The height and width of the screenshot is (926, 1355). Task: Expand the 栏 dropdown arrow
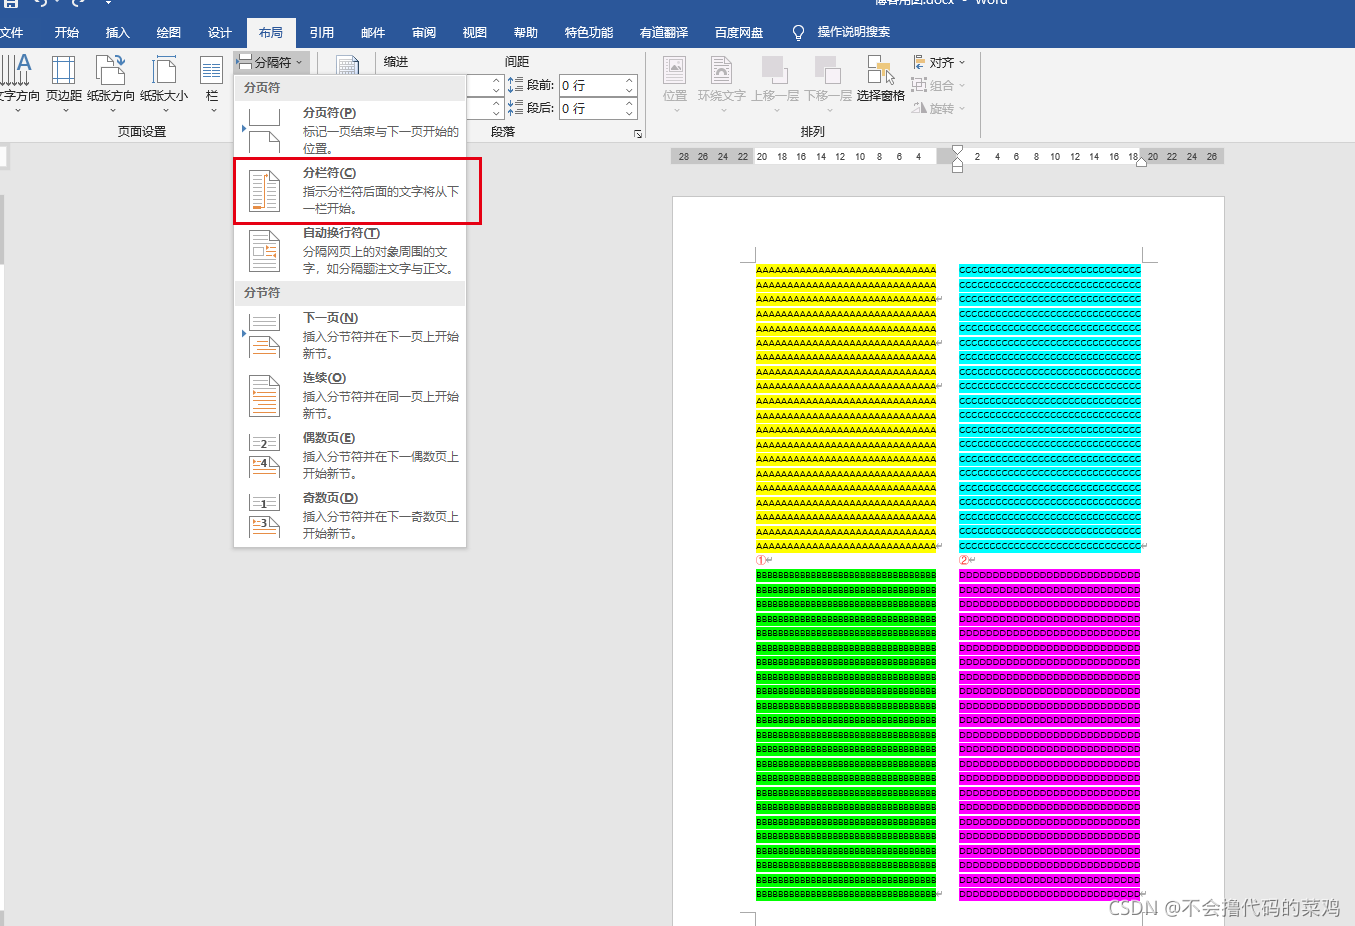[x=213, y=111]
